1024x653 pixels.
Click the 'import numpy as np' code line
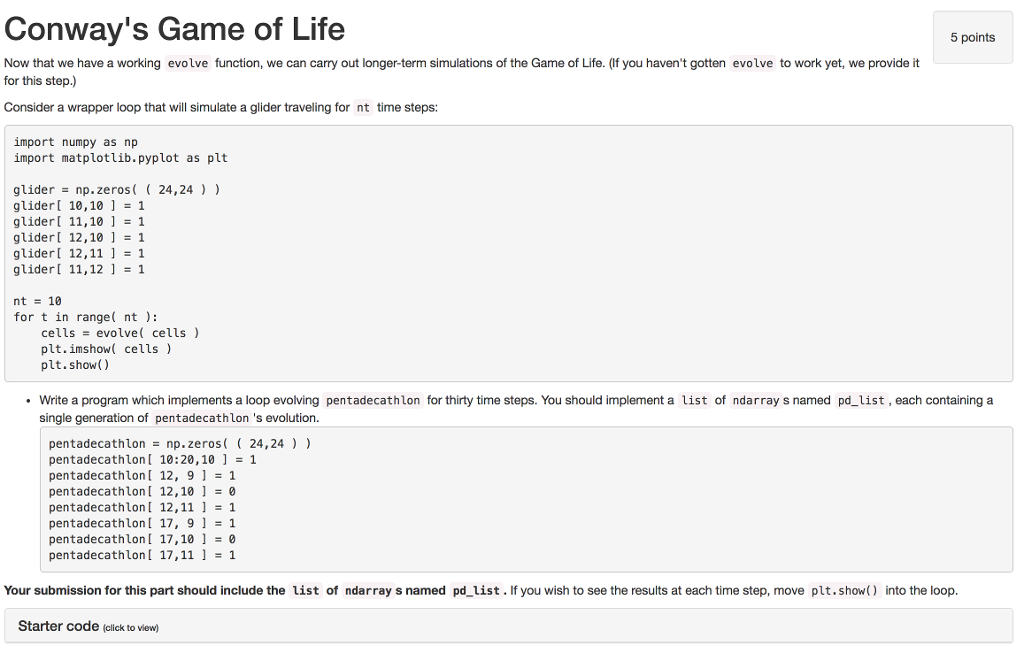coord(76,142)
